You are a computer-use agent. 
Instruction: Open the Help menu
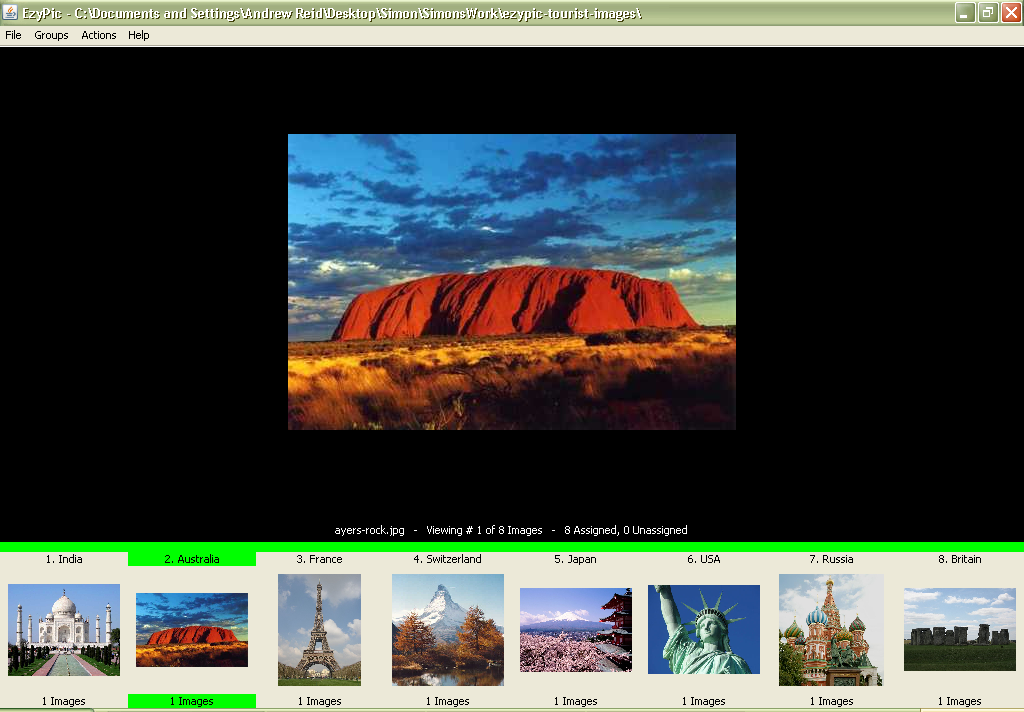(x=139, y=34)
